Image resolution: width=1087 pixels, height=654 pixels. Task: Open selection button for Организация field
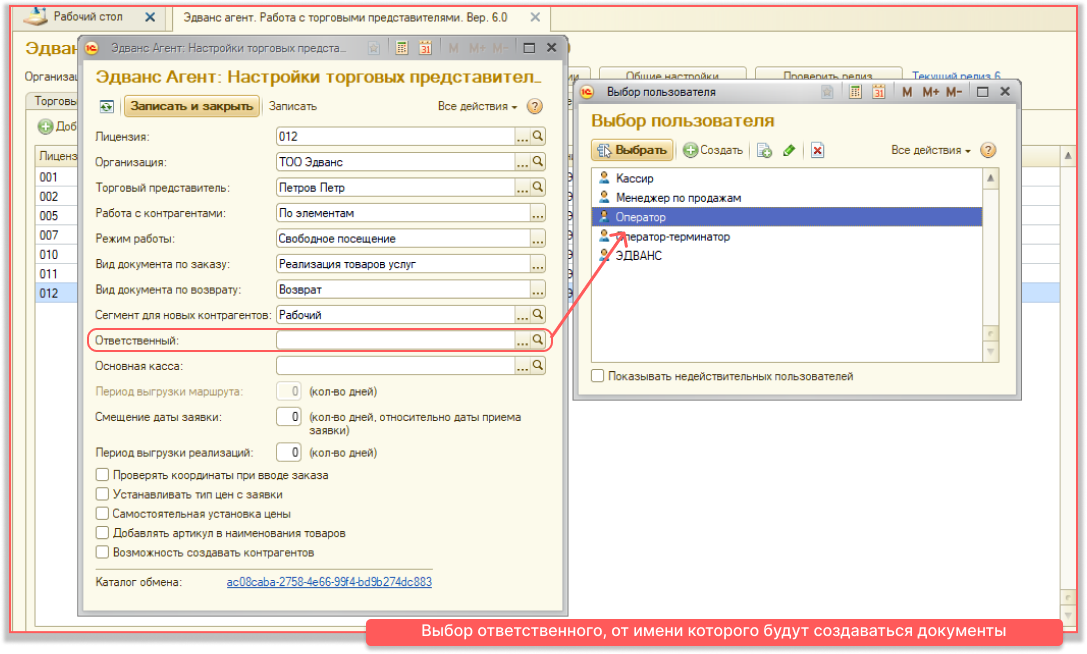click(523, 162)
